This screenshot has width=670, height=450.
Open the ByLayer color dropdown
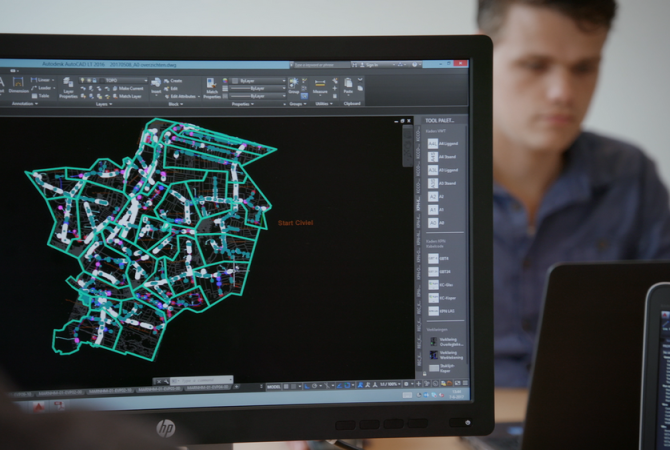259,80
